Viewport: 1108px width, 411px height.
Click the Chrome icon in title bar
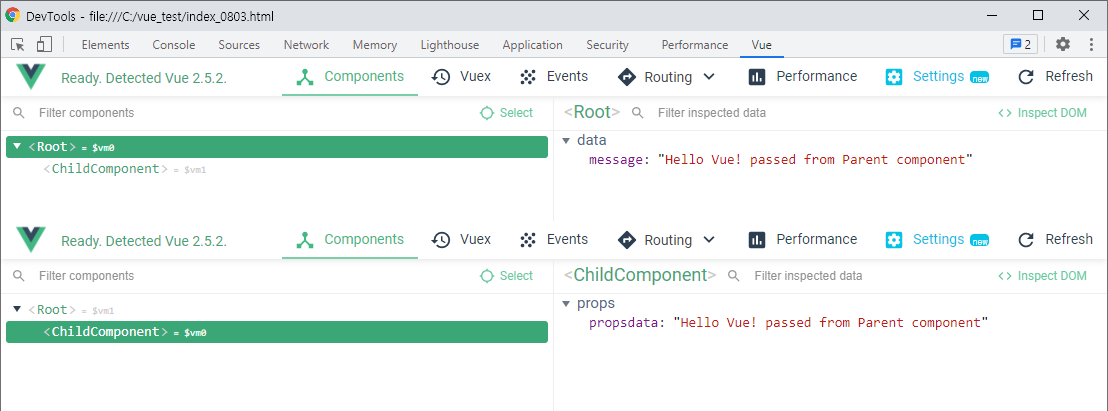pos(13,15)
